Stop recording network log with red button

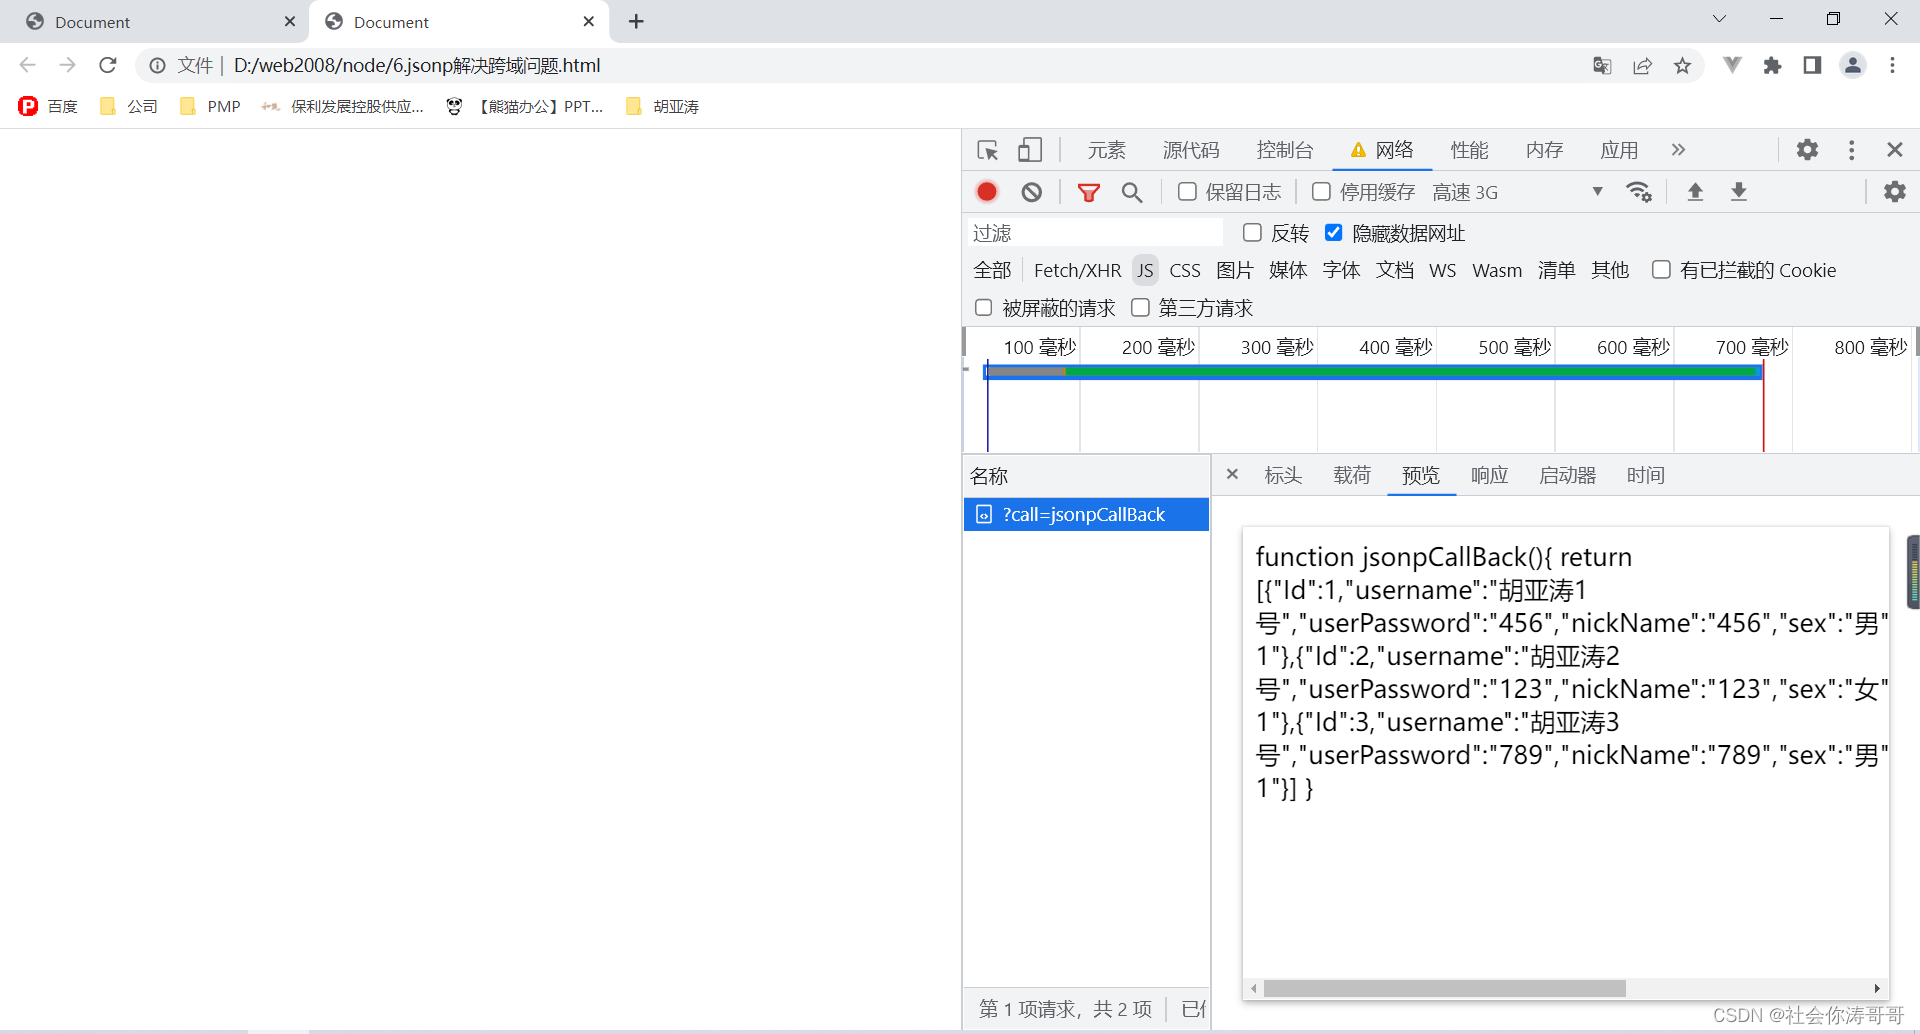(x=987, y=191)
